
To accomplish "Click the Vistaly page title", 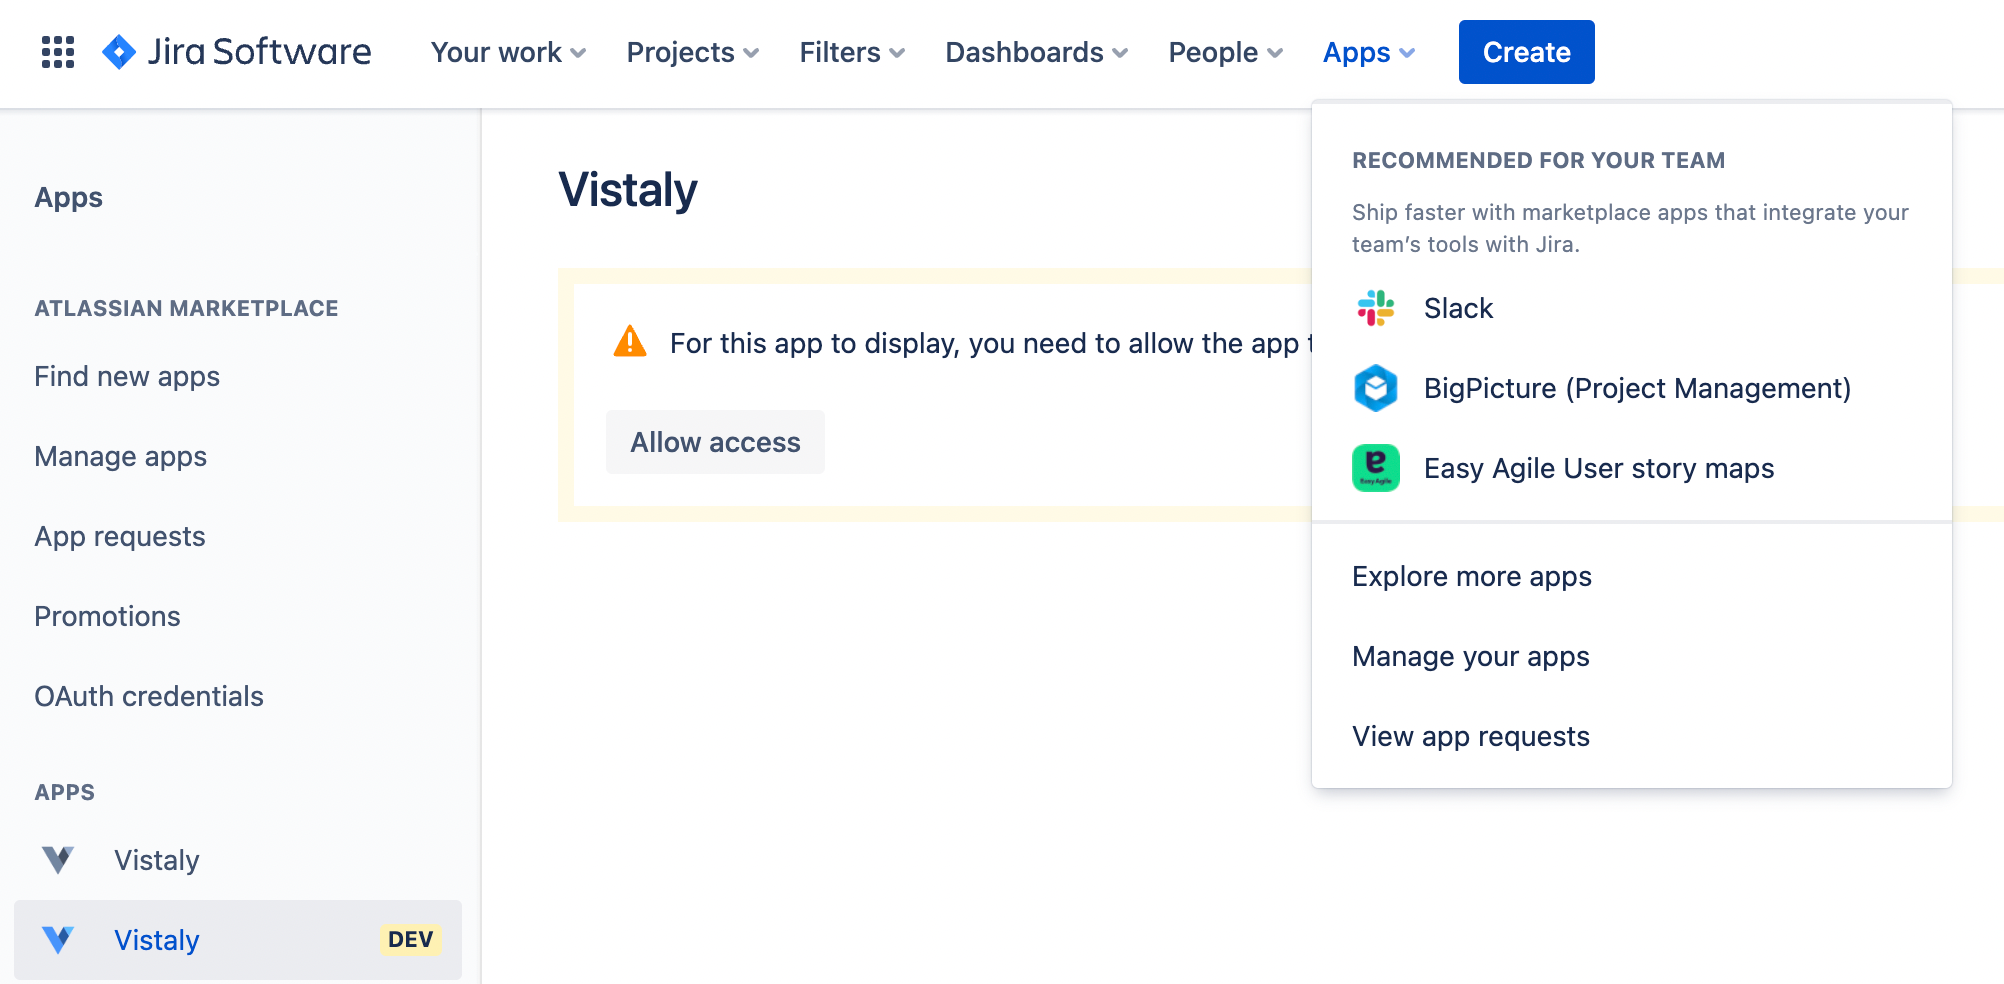I will pyautogui.click(x=628, y=190).
